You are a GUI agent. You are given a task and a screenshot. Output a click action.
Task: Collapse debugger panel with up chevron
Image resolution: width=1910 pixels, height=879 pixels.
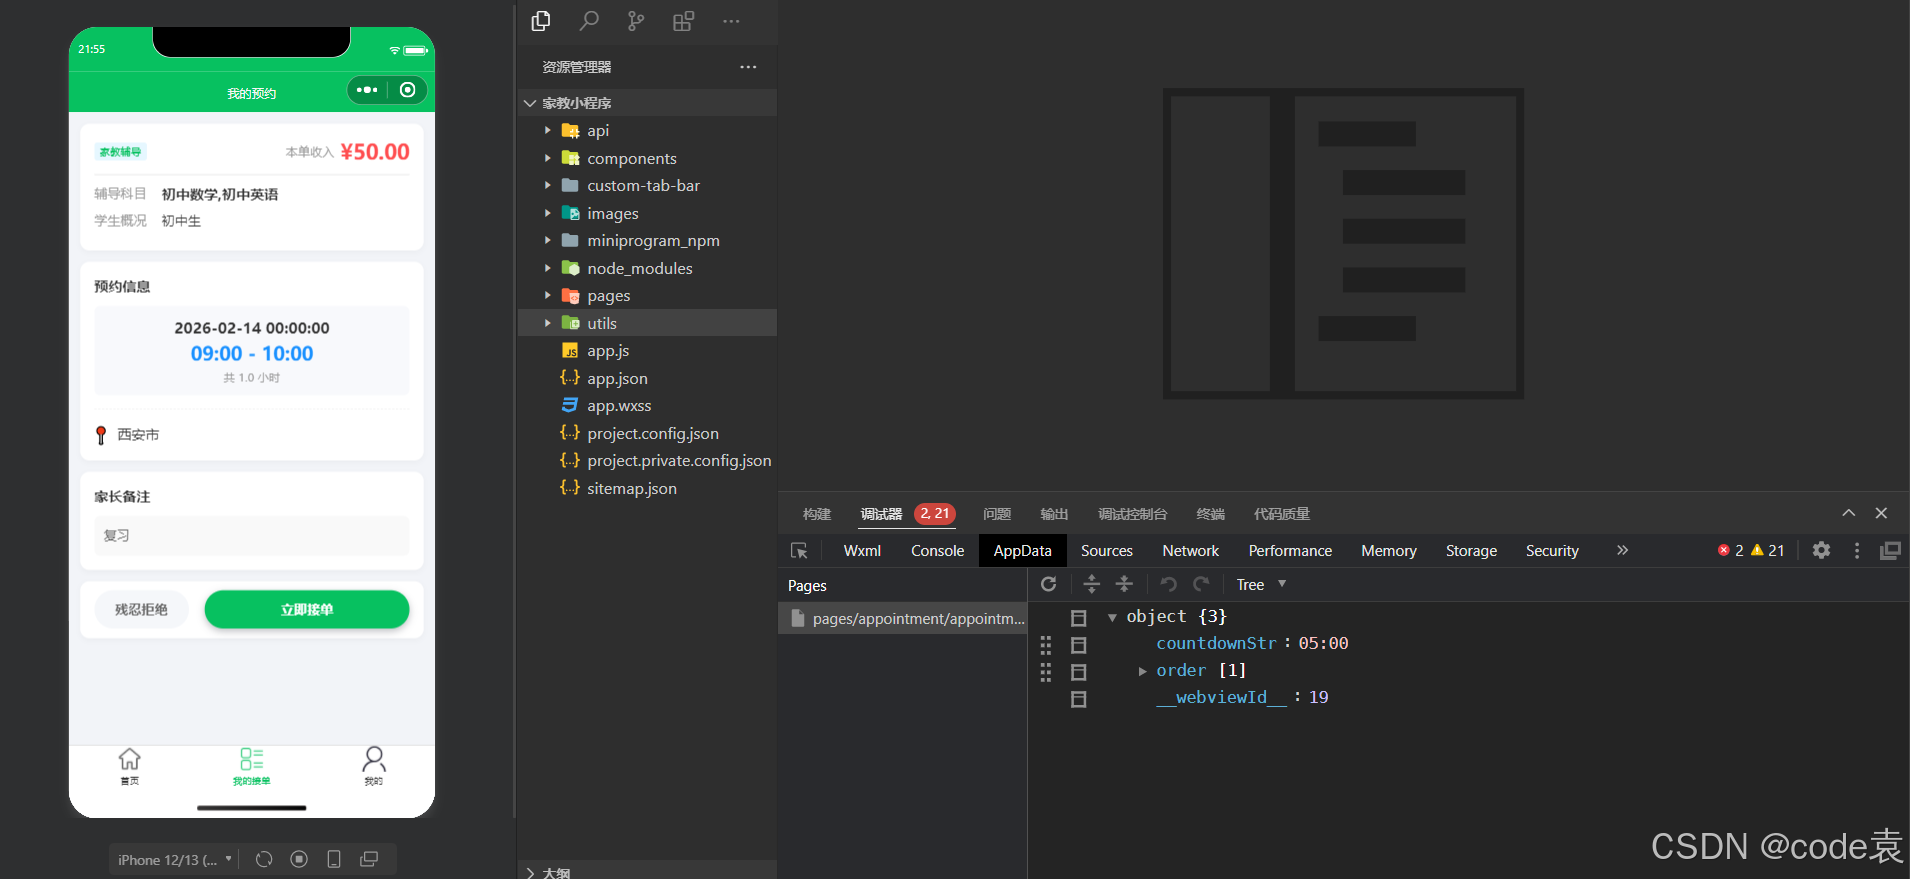click(1848, 513)
